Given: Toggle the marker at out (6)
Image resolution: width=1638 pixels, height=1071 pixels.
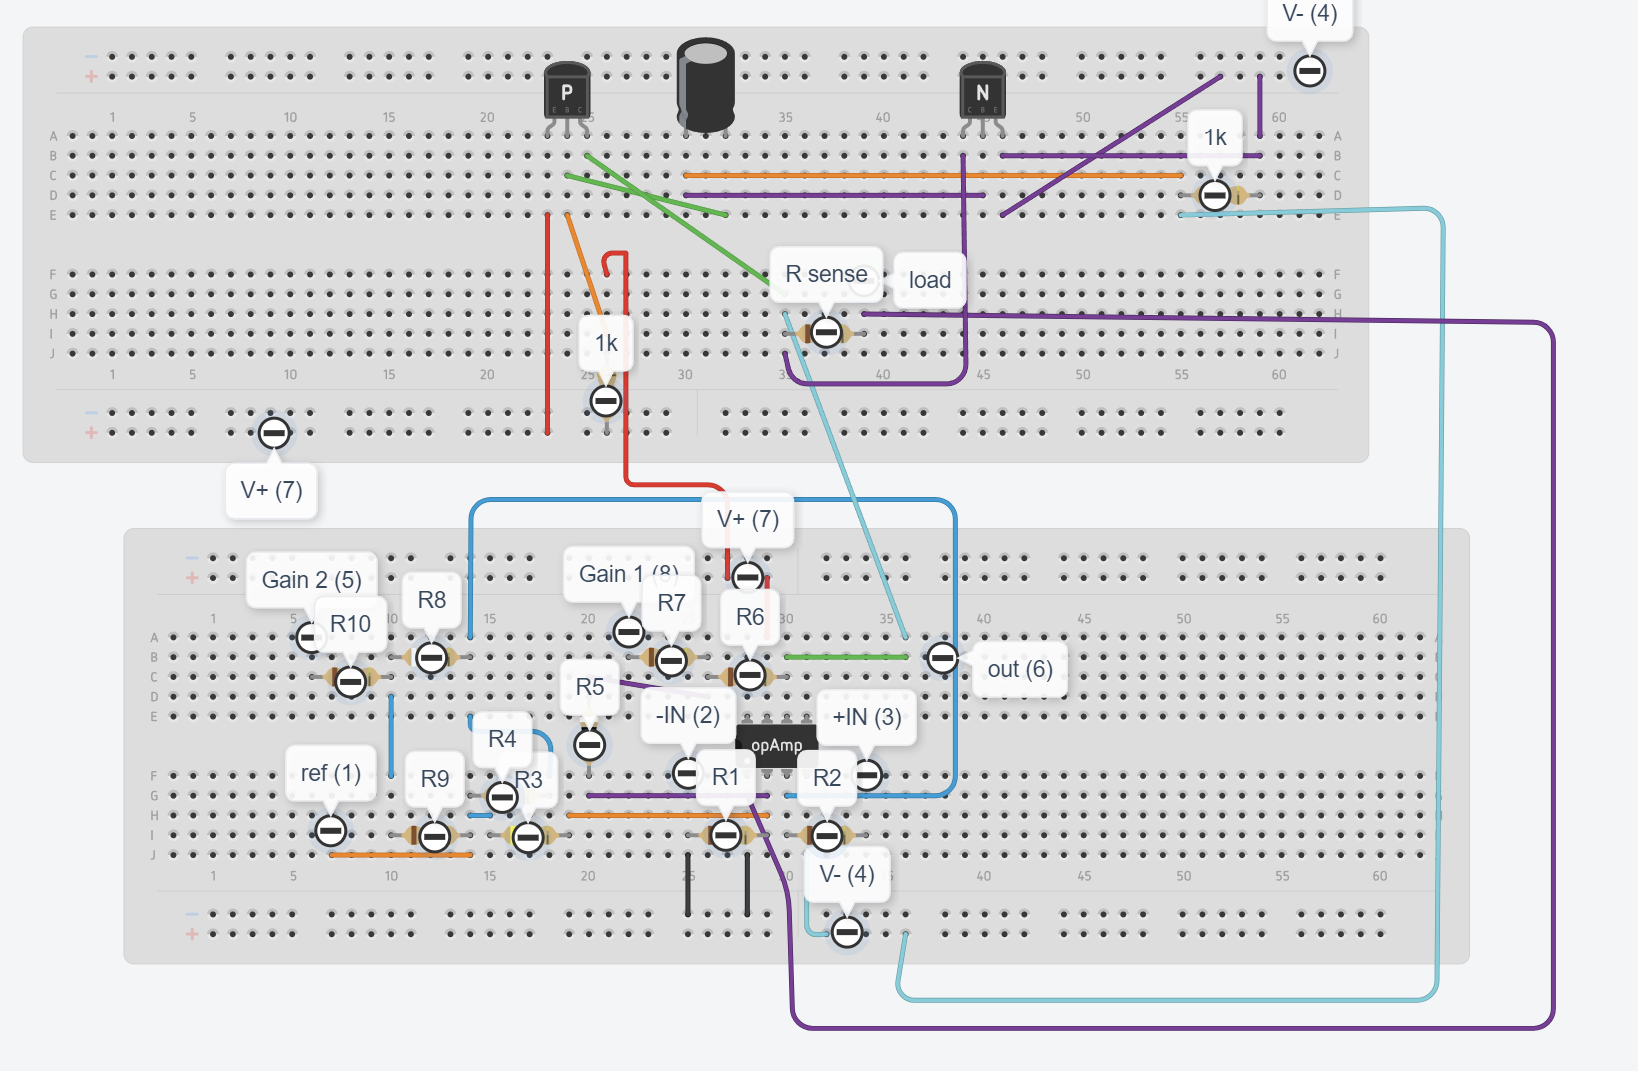Looking at the screenshot, I should [x=943, y=658].
